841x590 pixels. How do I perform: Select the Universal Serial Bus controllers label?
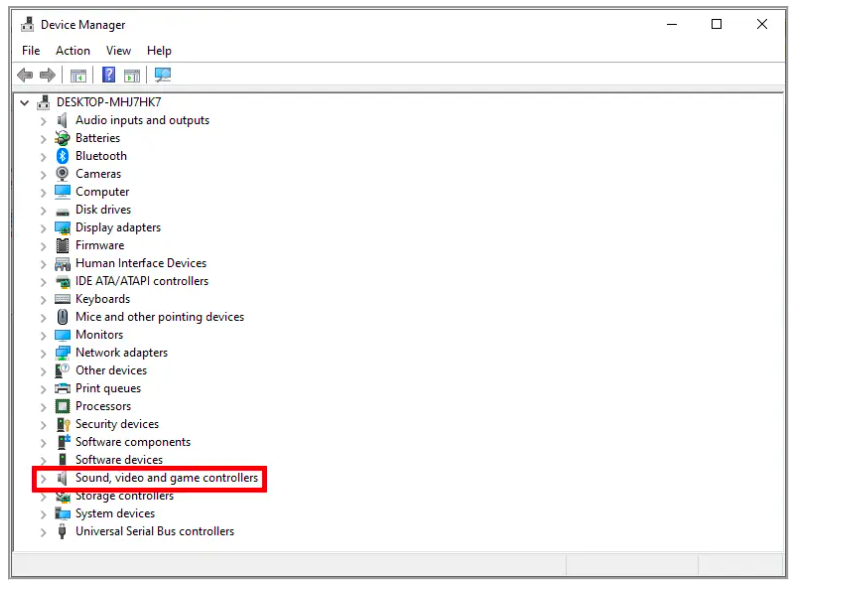[155, 531]
